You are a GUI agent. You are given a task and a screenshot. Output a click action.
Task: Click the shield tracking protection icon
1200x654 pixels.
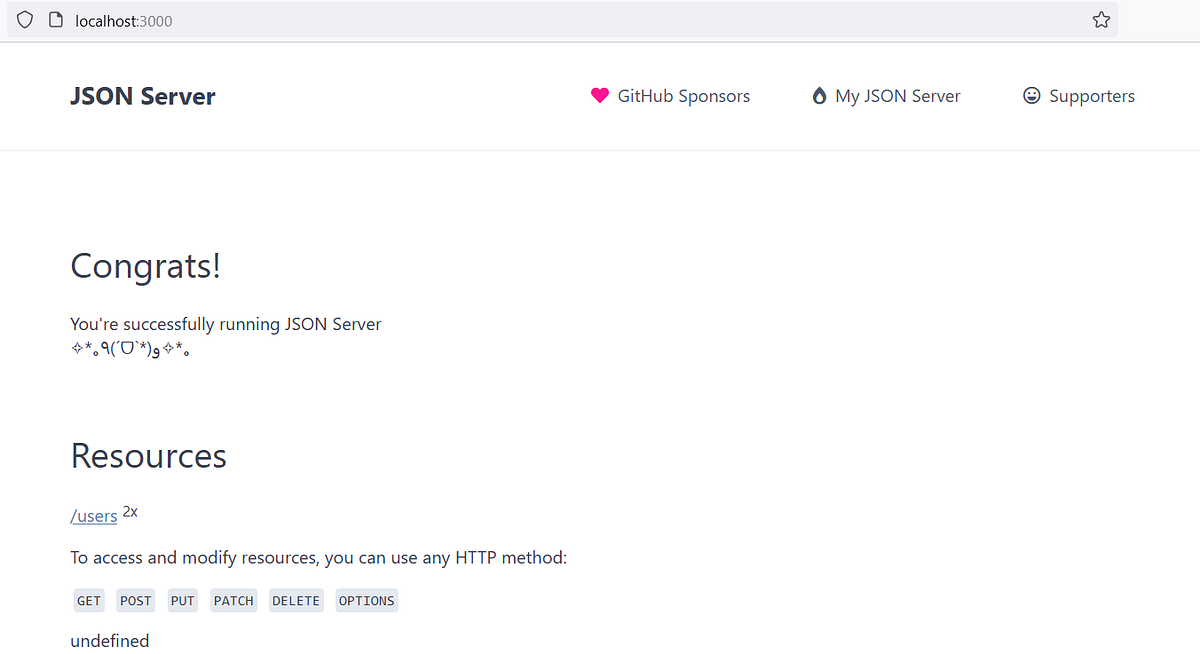[25, 20]
